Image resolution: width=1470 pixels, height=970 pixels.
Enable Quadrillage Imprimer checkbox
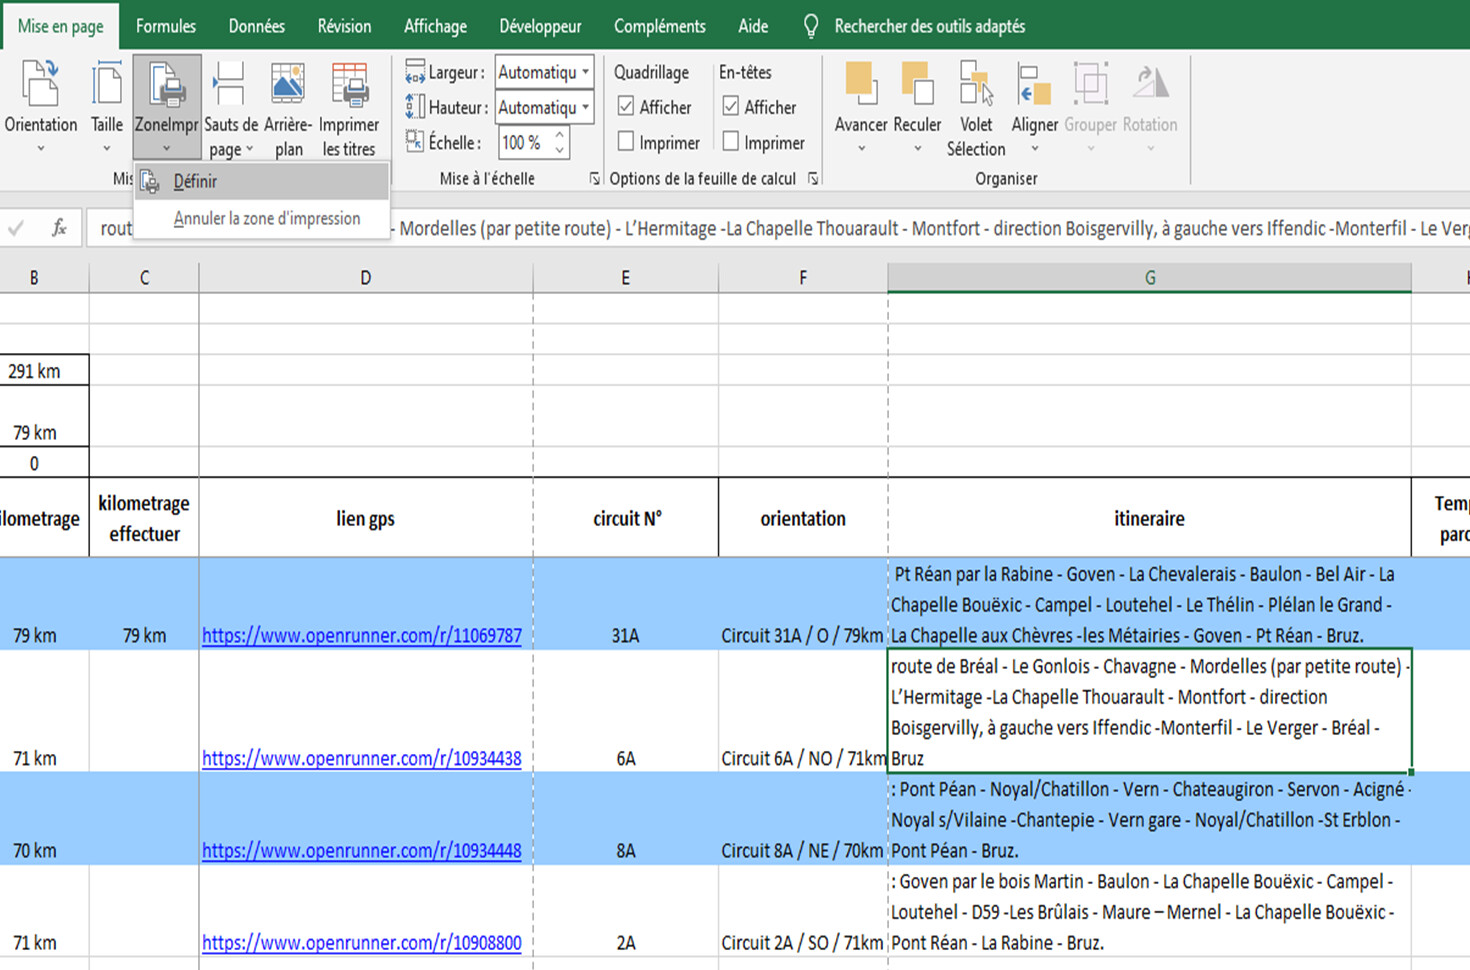tap(626, 141)
